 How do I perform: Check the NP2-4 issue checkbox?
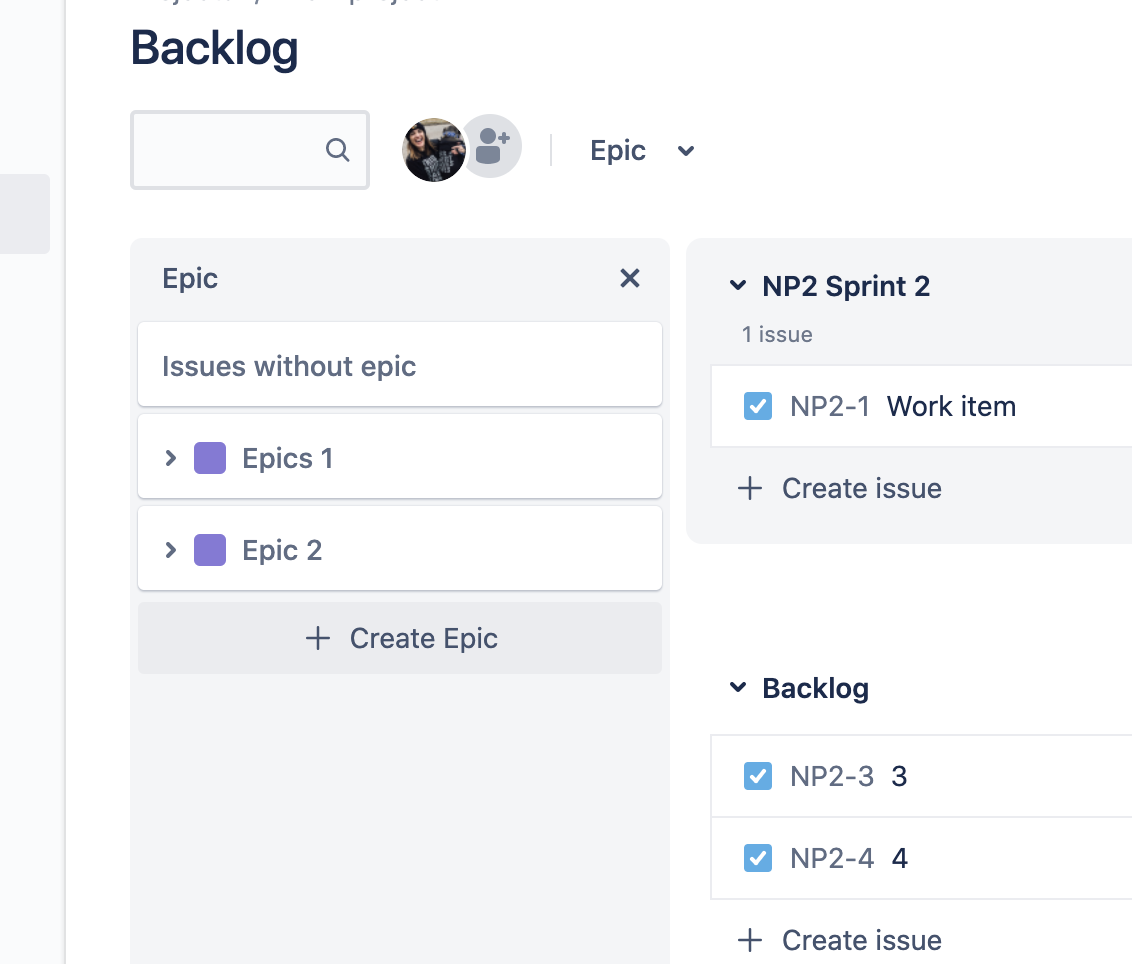pyautogui.click(x=758, y=858)
